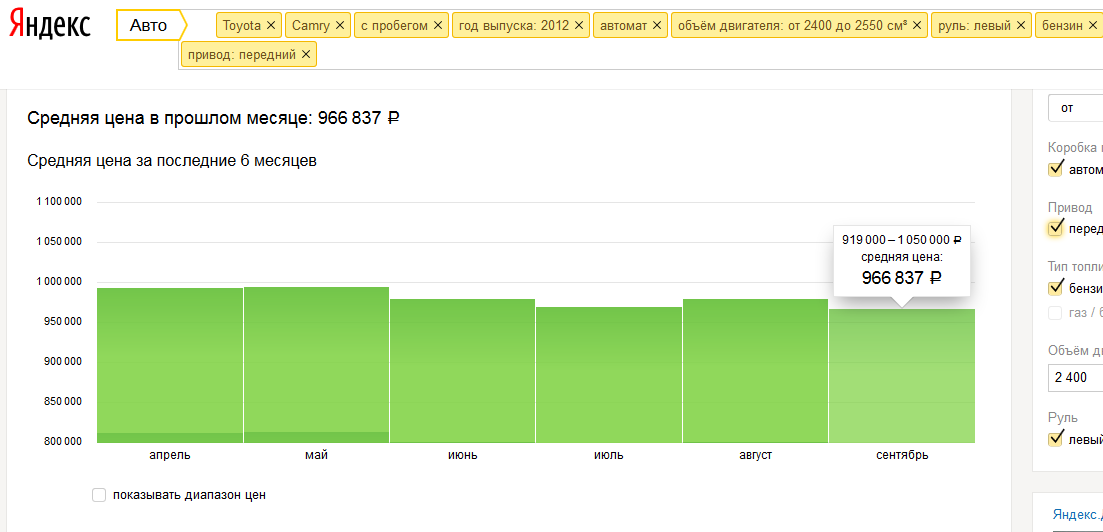Remove the "с пробегом" filter tag
This screenshot has height=532, width=1103.
coord(438,25)
